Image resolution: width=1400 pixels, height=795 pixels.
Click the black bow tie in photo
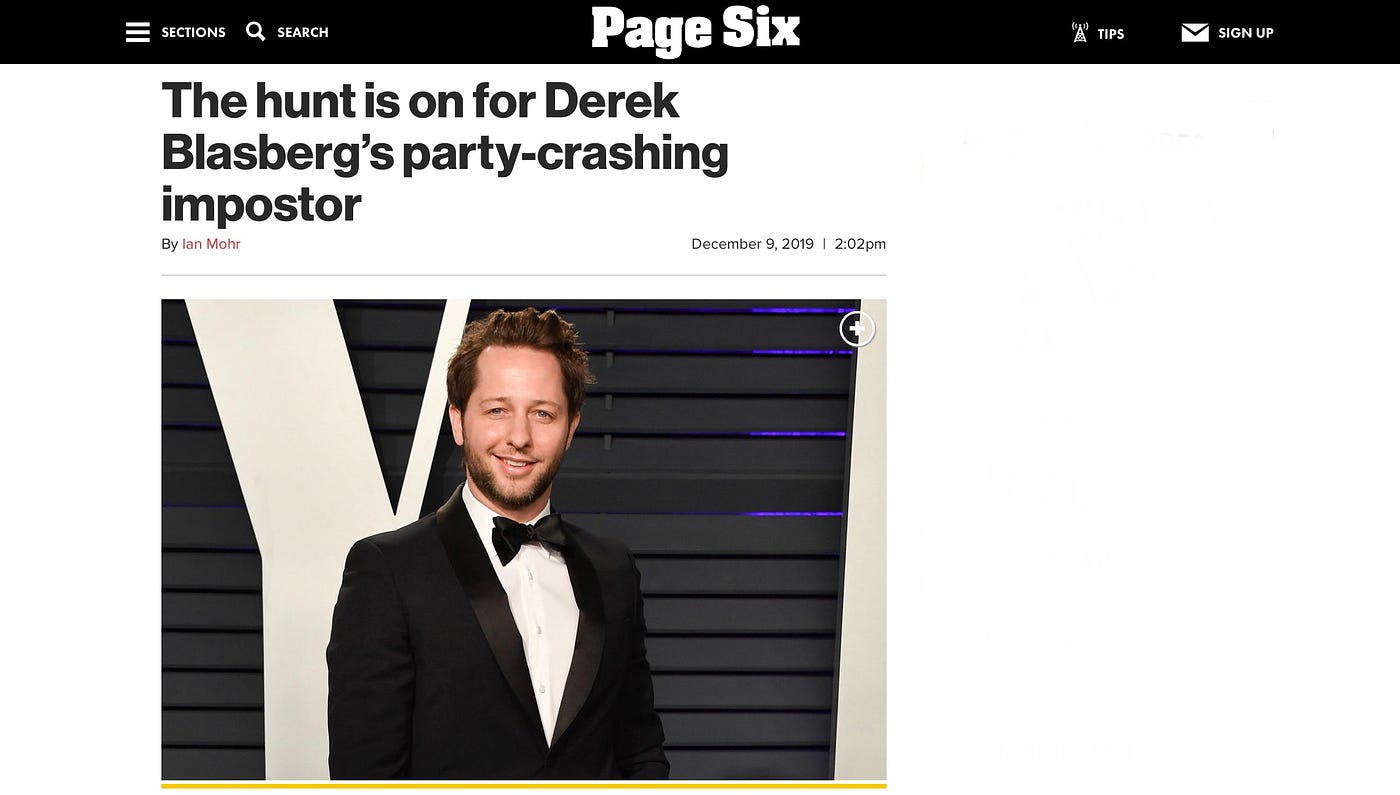(x=528, y=537)
